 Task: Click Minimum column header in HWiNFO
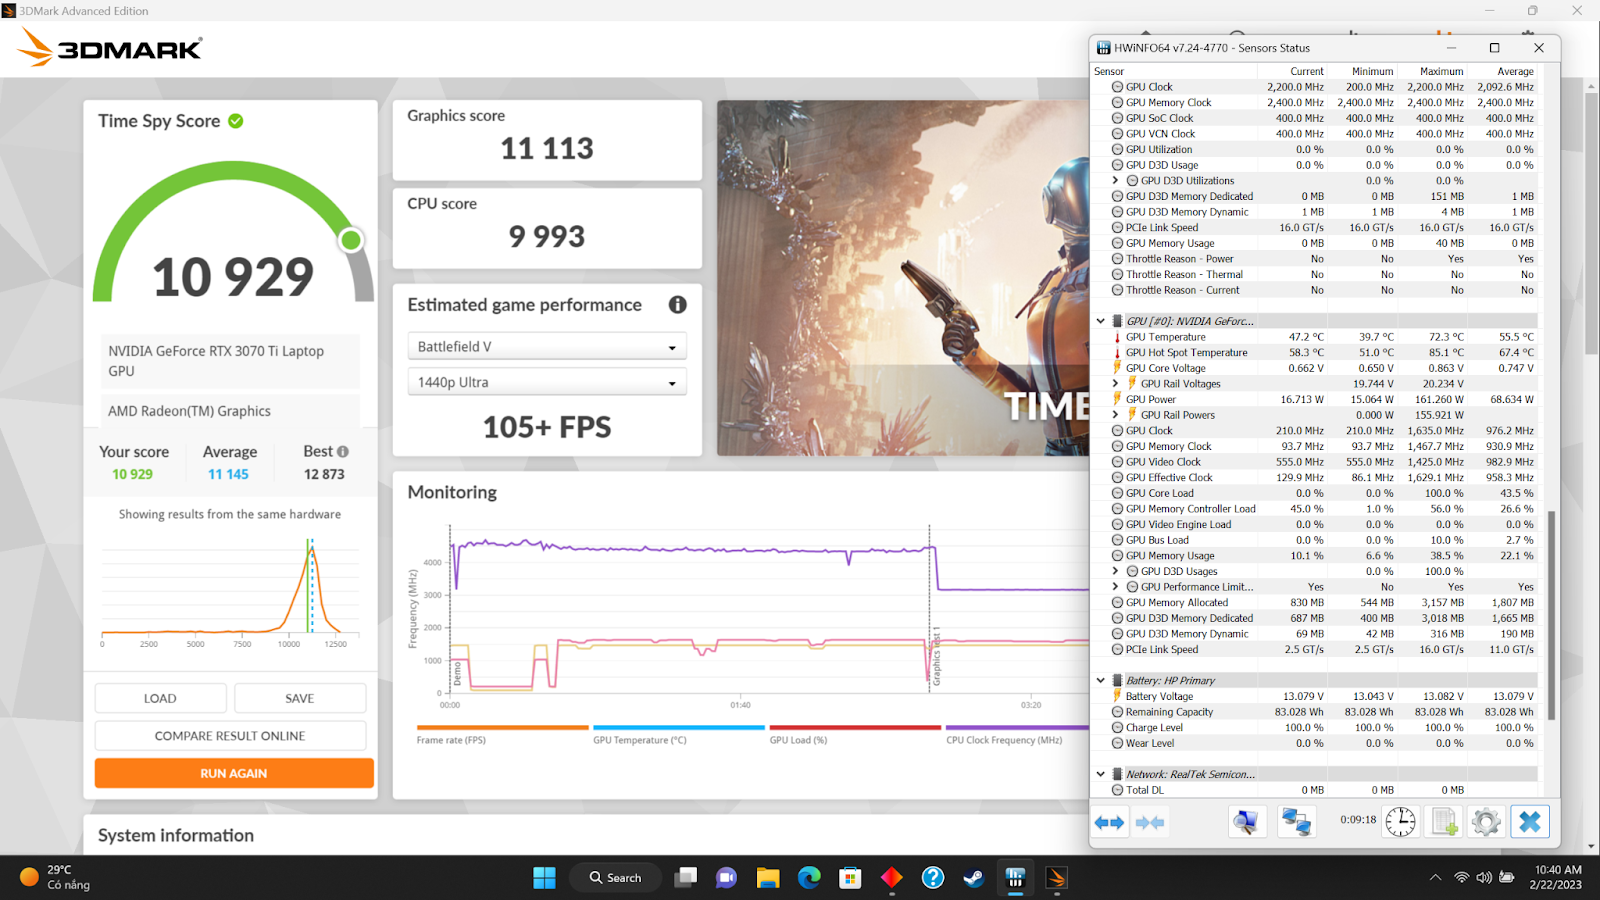pyautogui.click(x=1362, y=71)
